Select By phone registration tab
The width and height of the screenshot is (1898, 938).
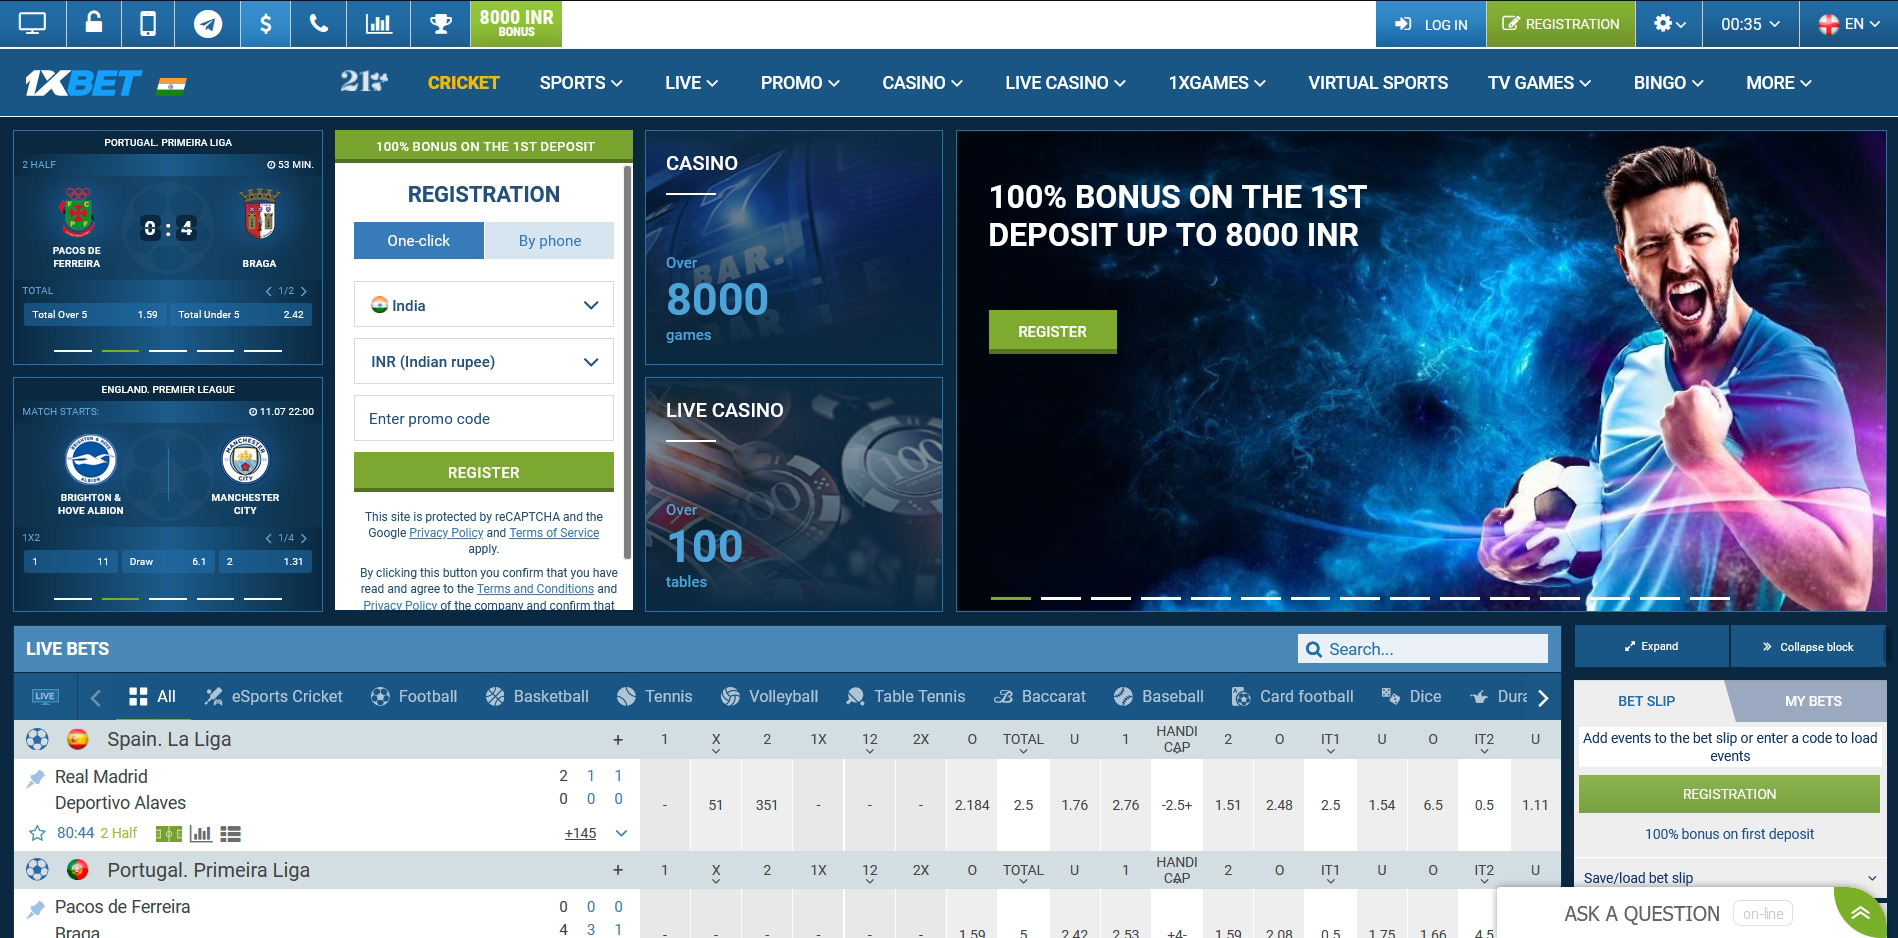coord(549,241)
